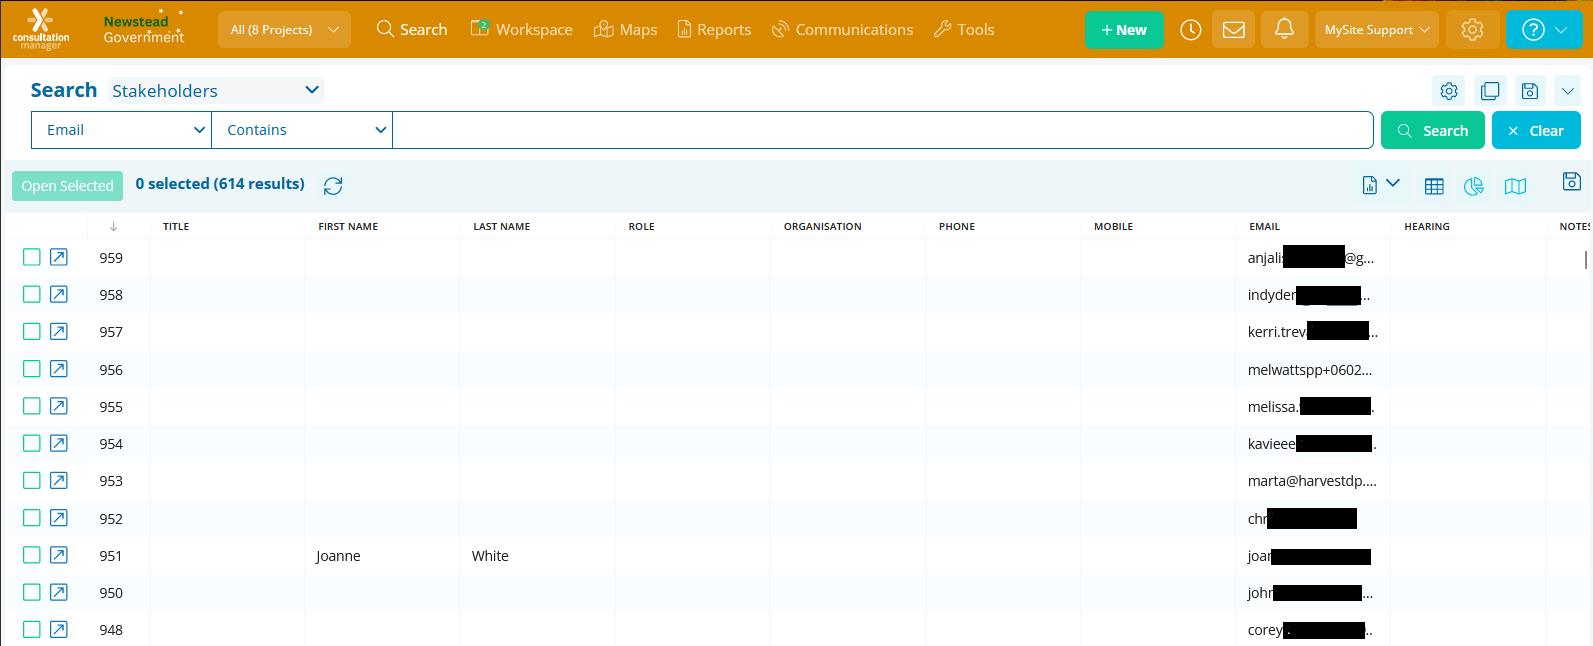1593x646 pixels.
Task: Check the box for row 955
Action: 32,406
